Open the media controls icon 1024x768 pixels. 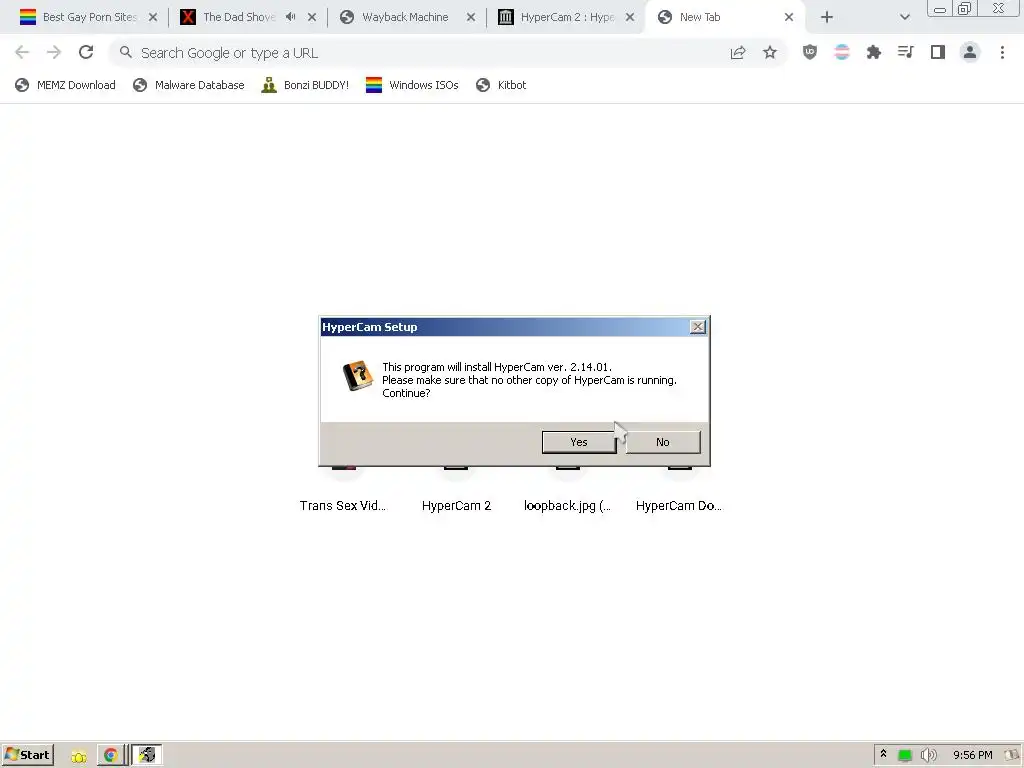[906, 52]
